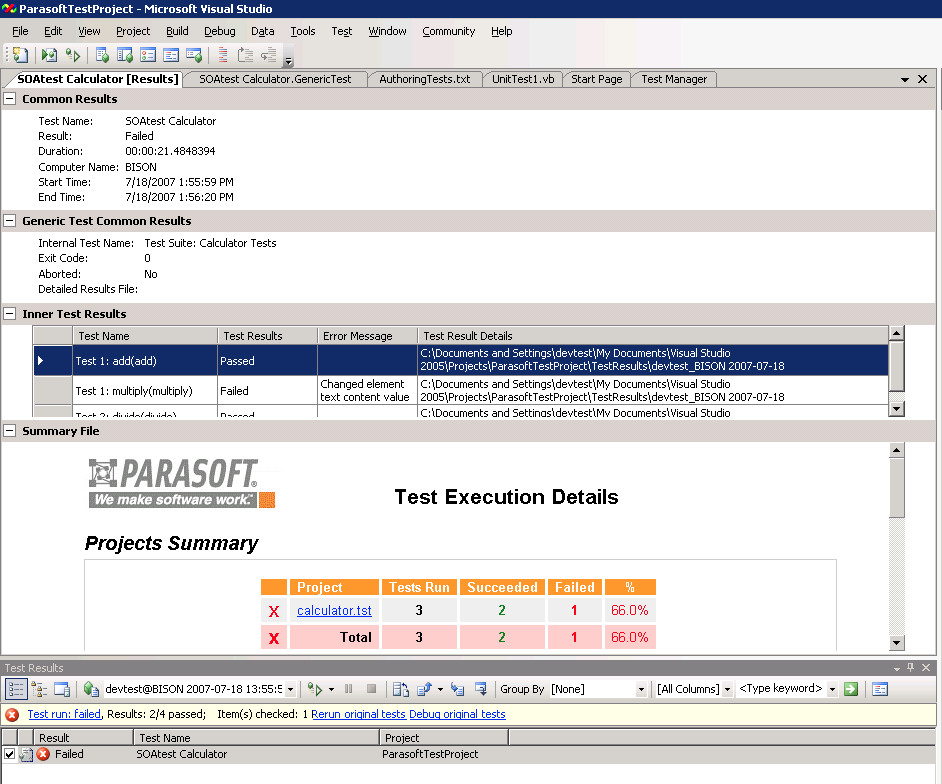Click the 'Rerun original tests' link
Screen dimensions: 942x784
pos(359,714)
